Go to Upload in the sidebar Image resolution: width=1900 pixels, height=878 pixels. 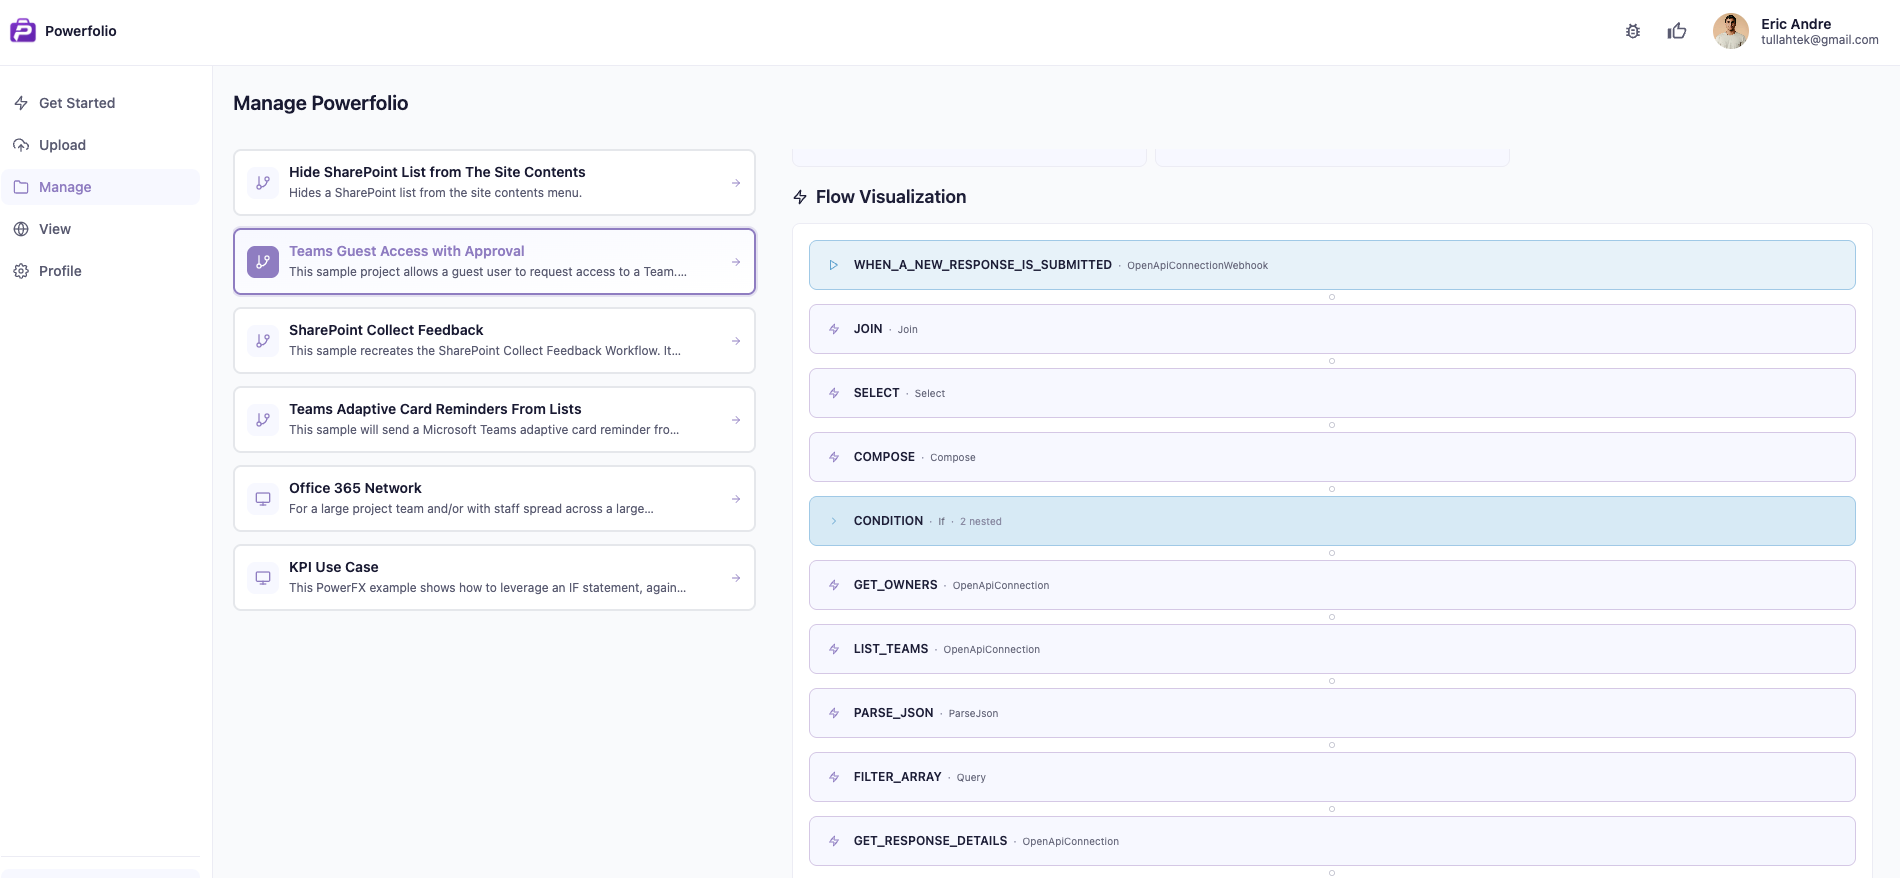pos(62,145)
